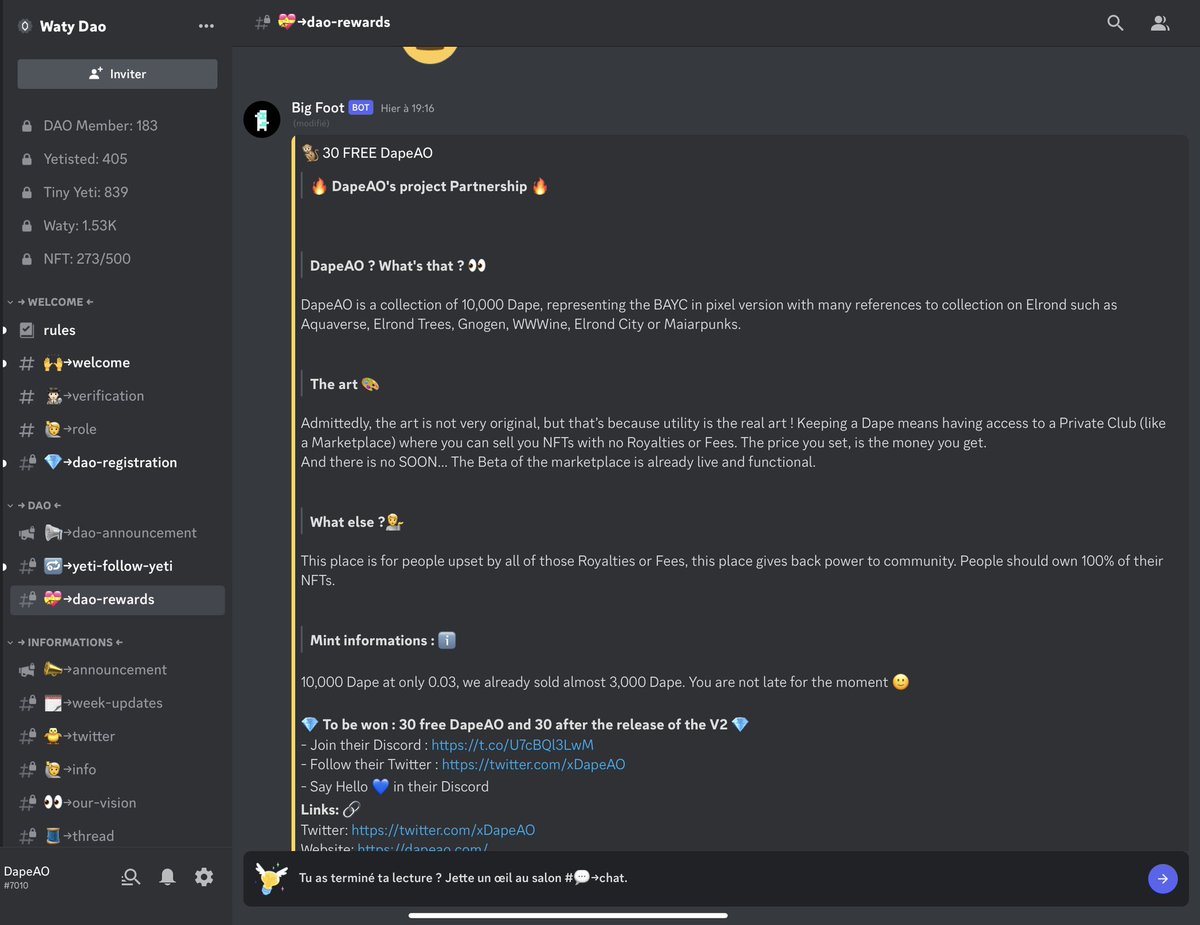This screenshot has height=925, width=1200.
Task: Click the Waty Dao server badge icon
Action: click(24, 26)
